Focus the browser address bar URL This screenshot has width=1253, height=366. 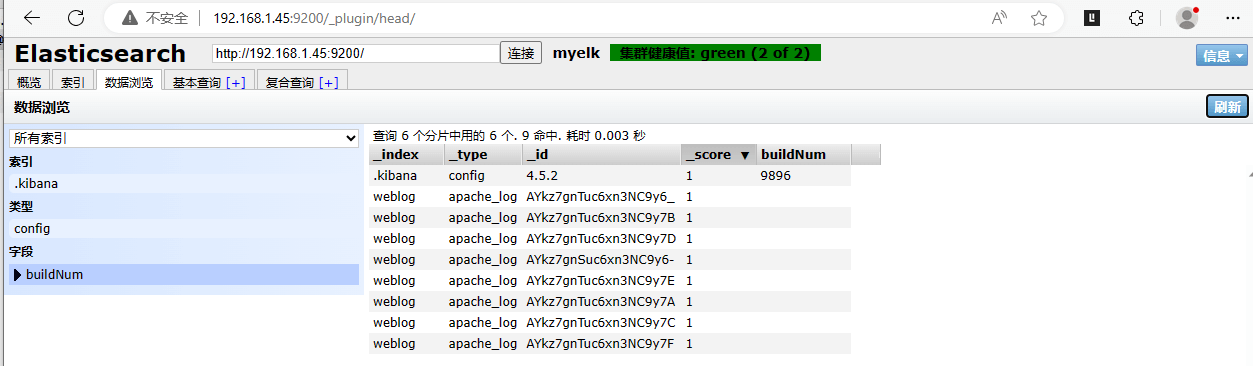point(314,18)
